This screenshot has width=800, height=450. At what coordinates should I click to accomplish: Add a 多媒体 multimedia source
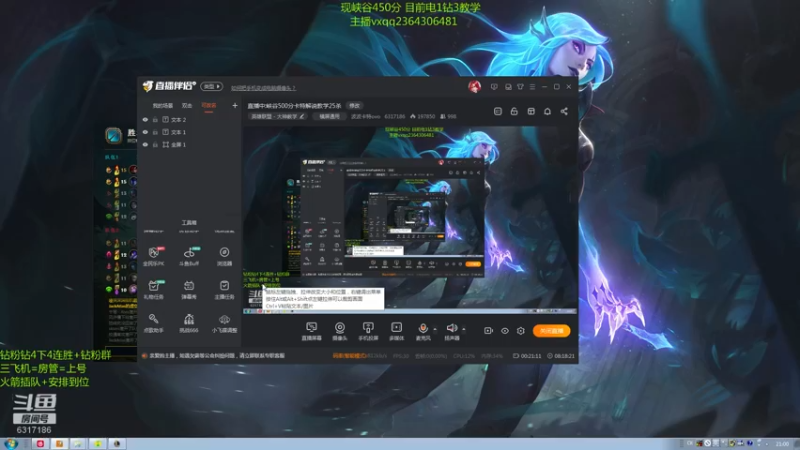[x=396, y=331]
